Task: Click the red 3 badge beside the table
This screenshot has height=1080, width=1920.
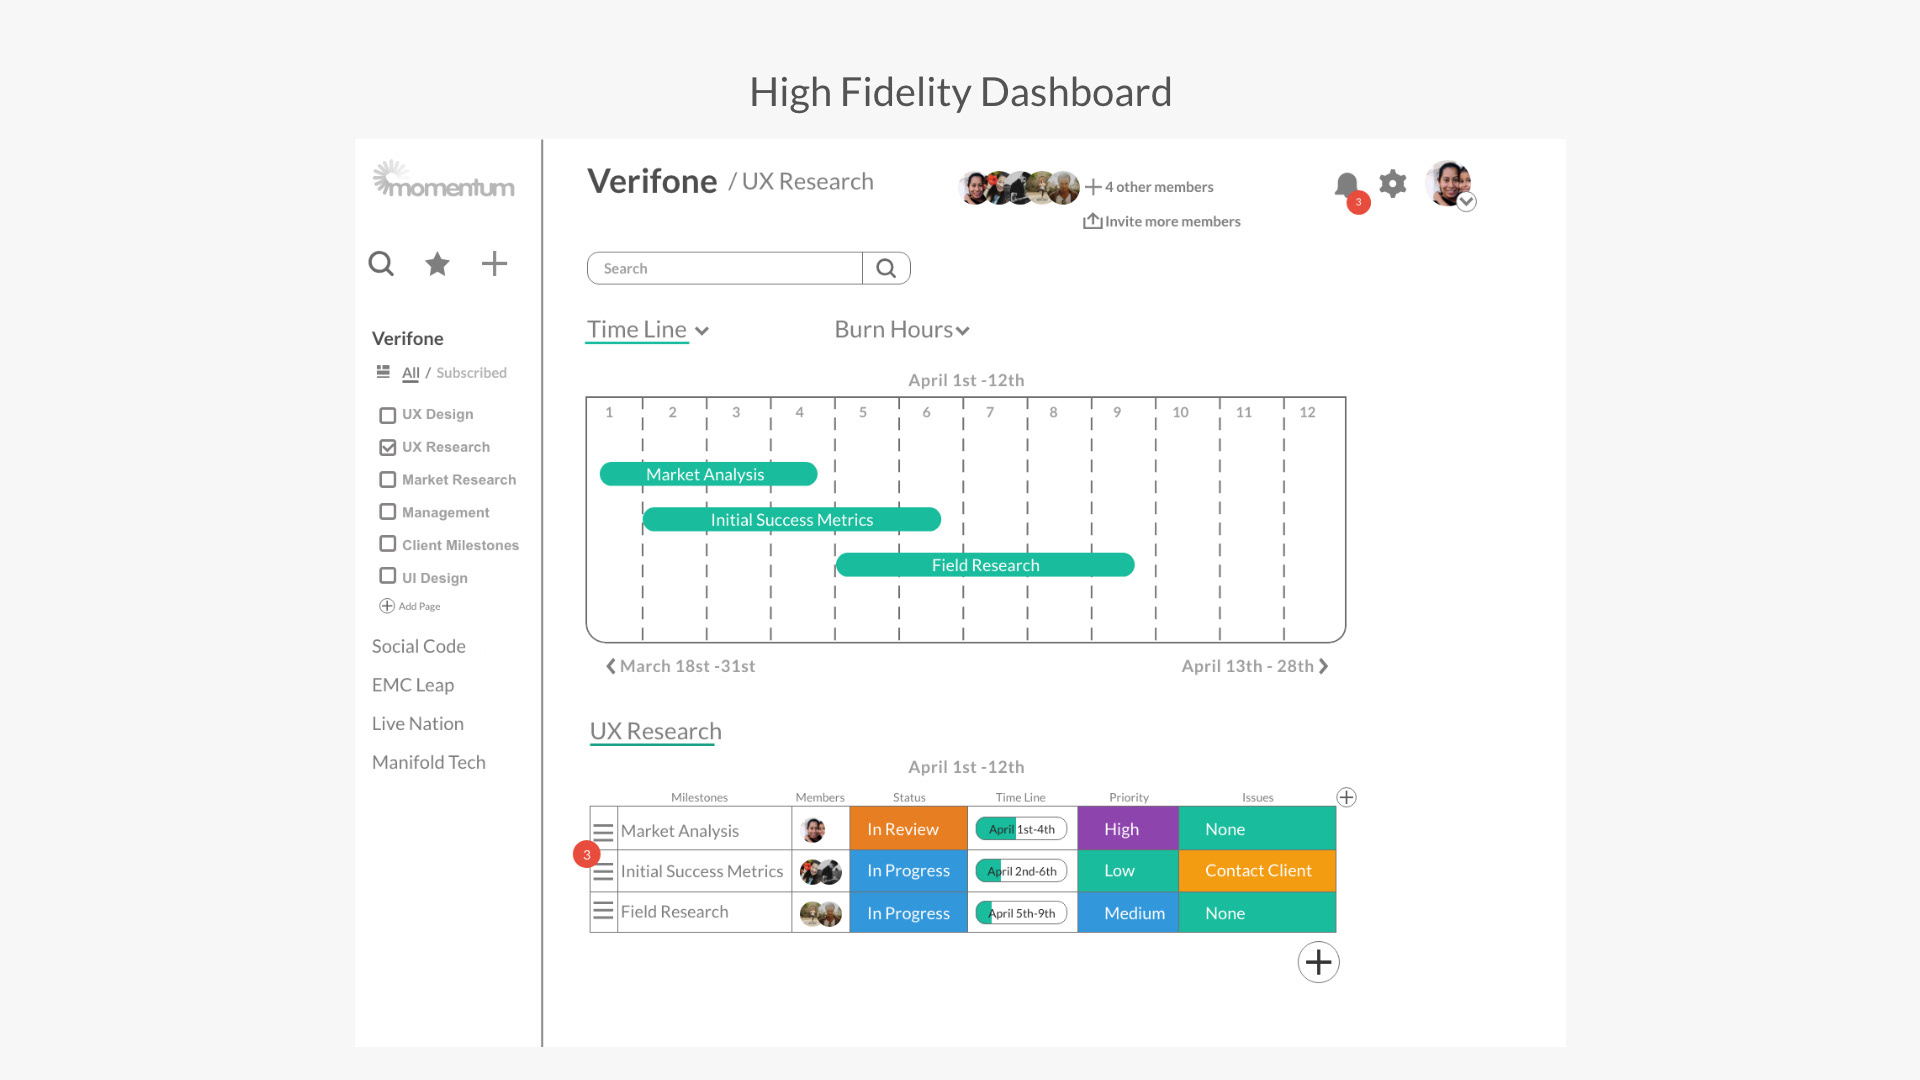Action: coord(587,855)
